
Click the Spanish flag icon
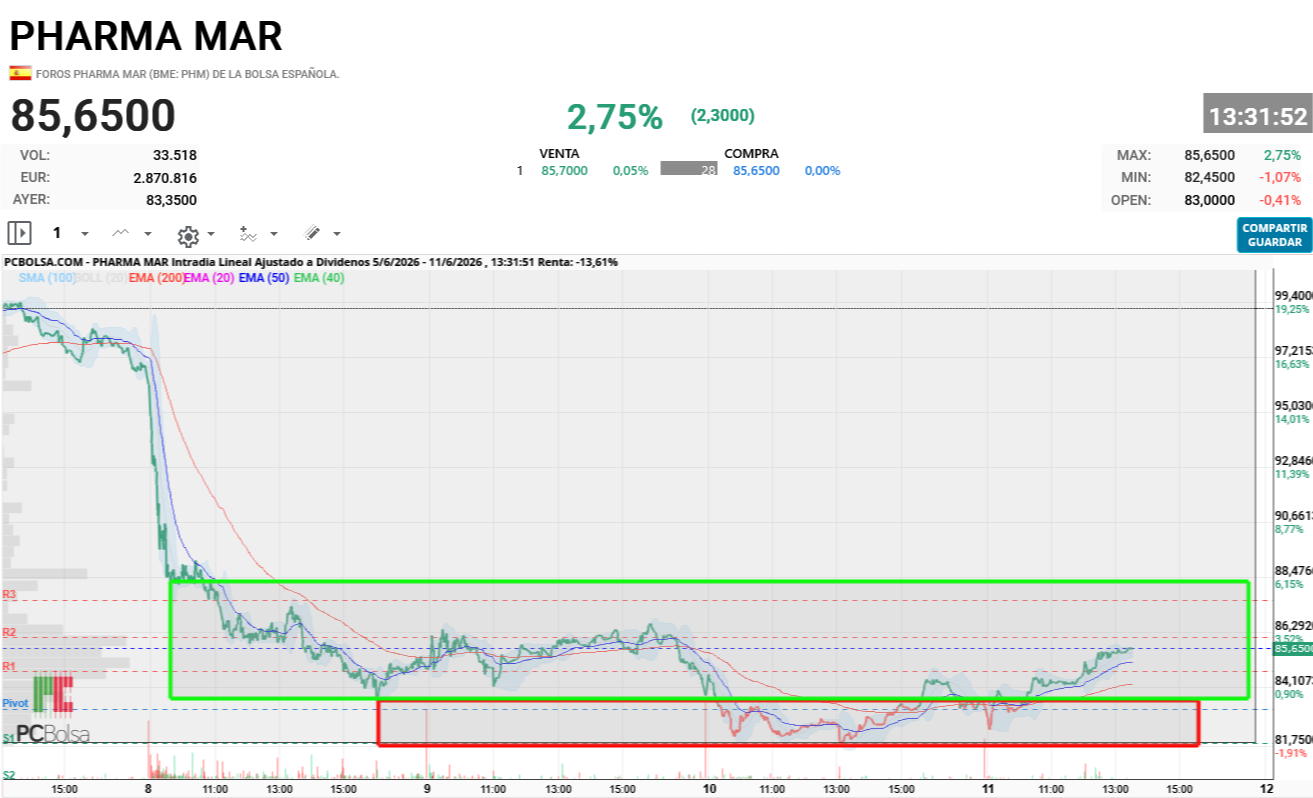point(20,73)
